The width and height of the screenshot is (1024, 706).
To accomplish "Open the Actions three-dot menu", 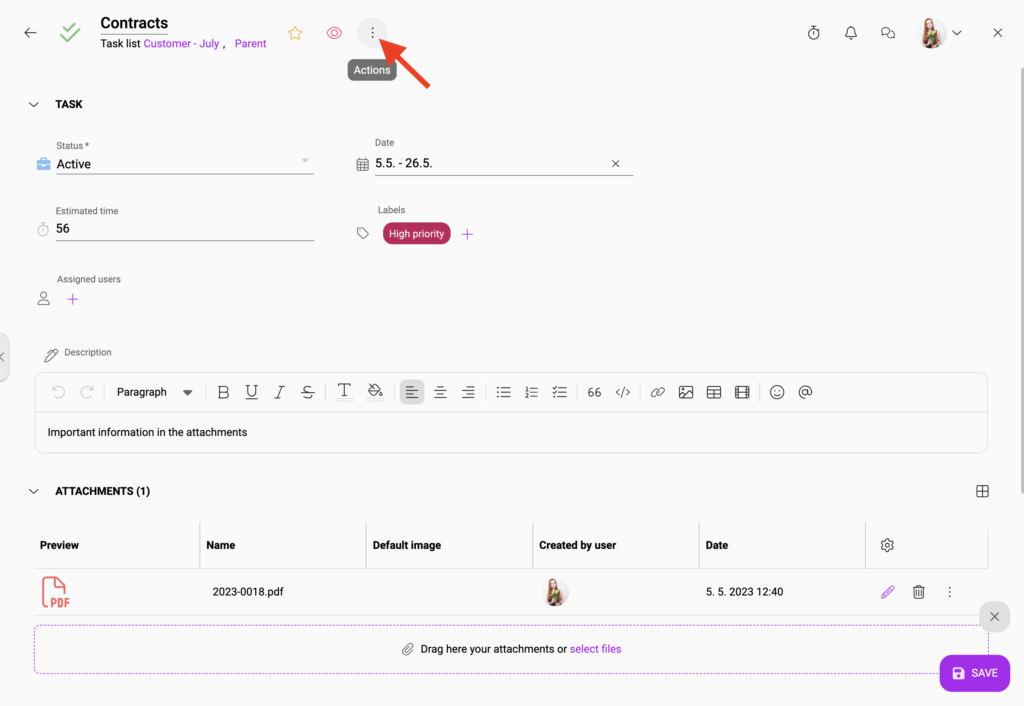I will [372, 32].
